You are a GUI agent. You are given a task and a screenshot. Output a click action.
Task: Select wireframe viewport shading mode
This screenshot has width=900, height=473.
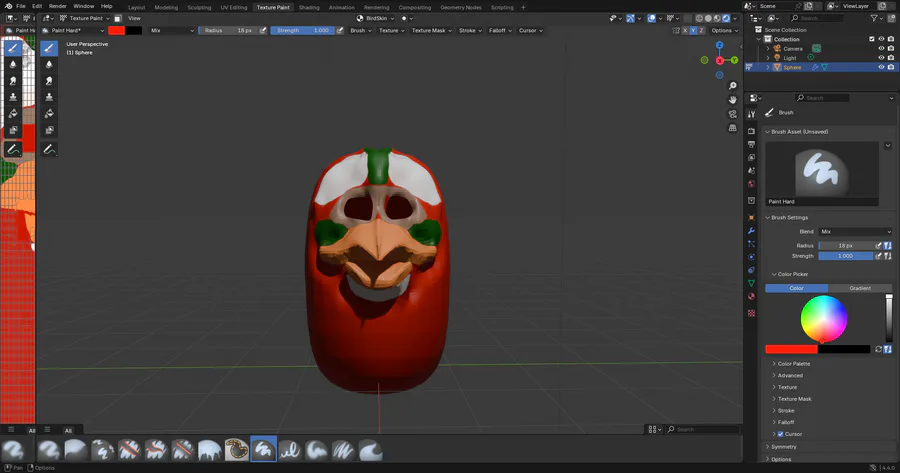coord(699,18)
